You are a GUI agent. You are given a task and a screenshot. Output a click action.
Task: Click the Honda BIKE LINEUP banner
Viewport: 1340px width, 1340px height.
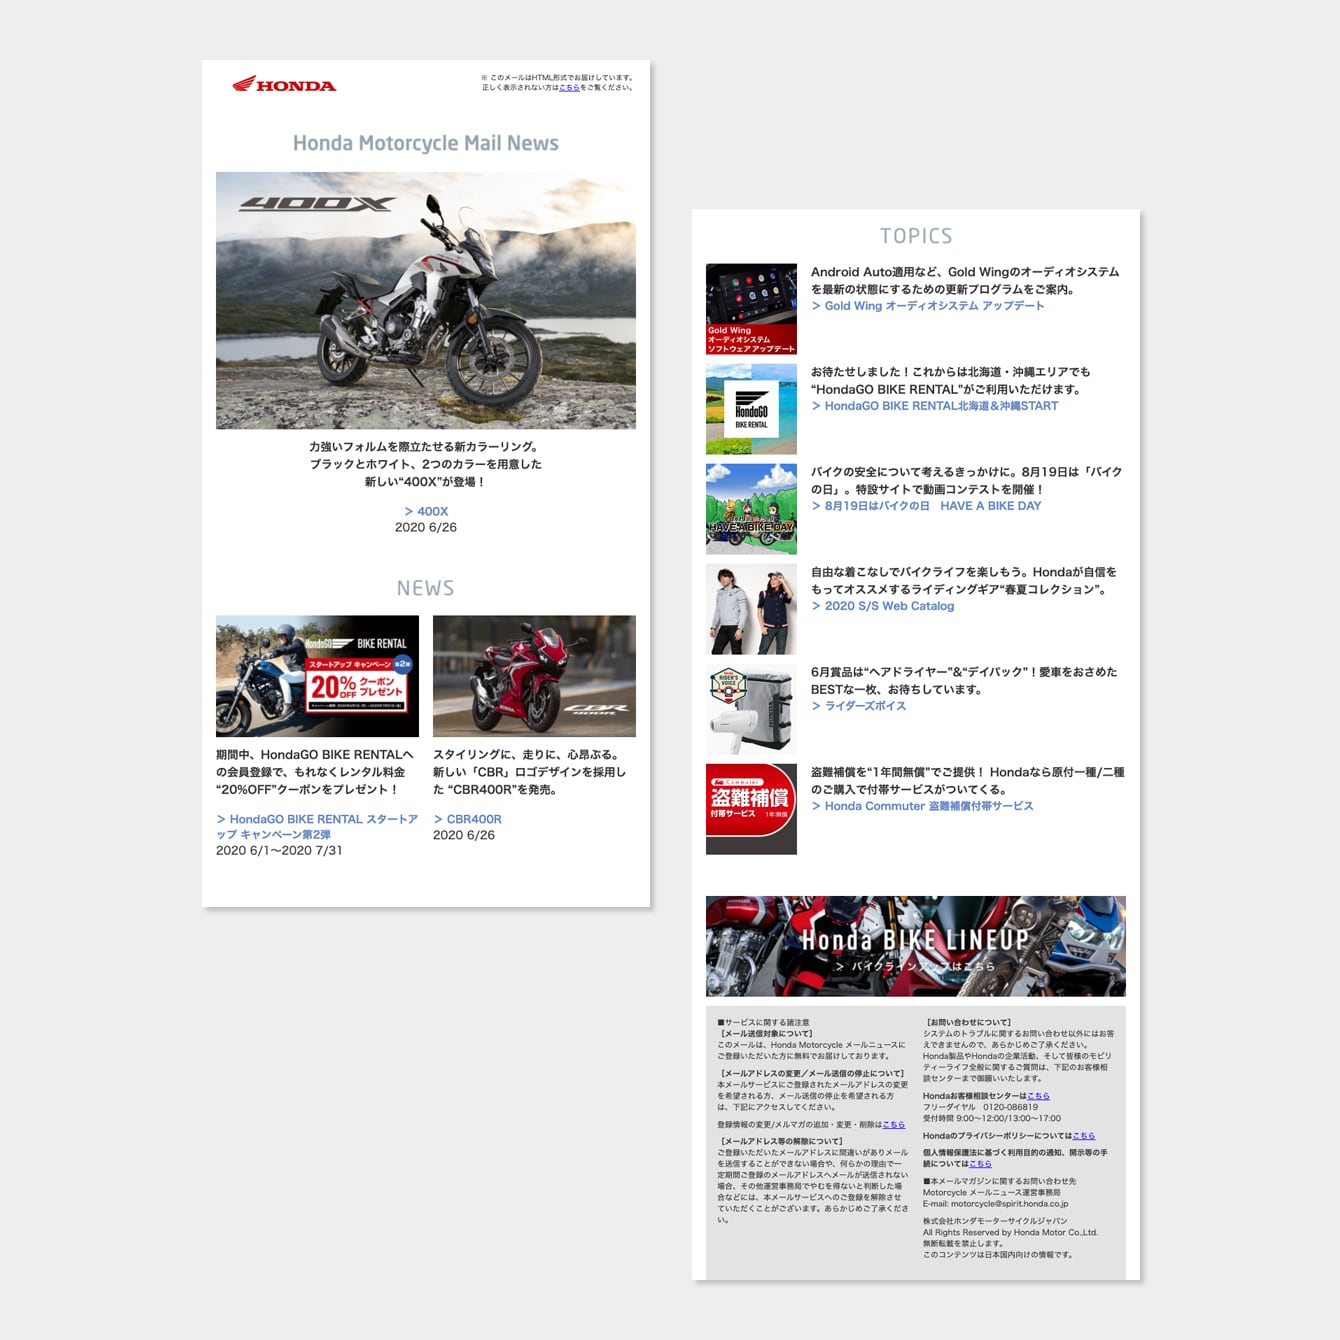click(x=916, y=946)
